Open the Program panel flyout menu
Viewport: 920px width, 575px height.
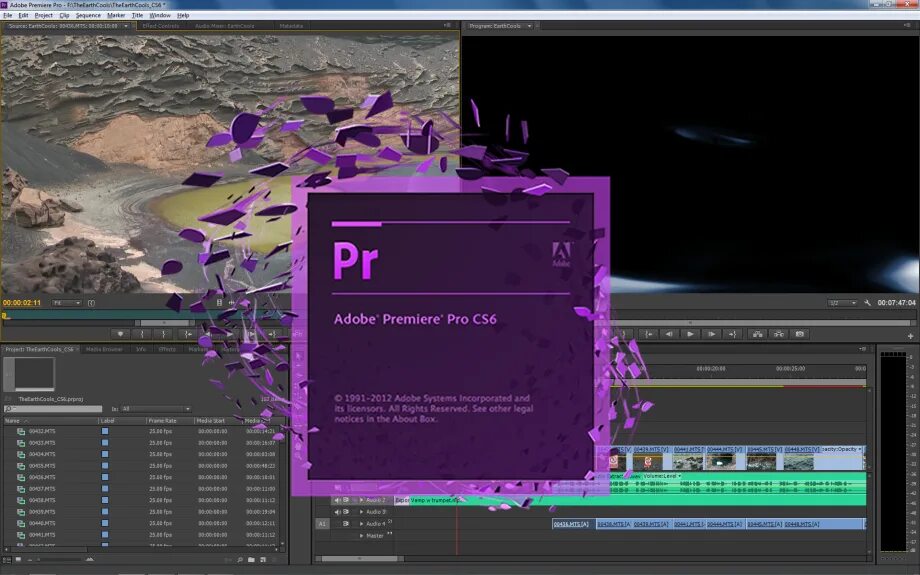click(x=907, y=25)
